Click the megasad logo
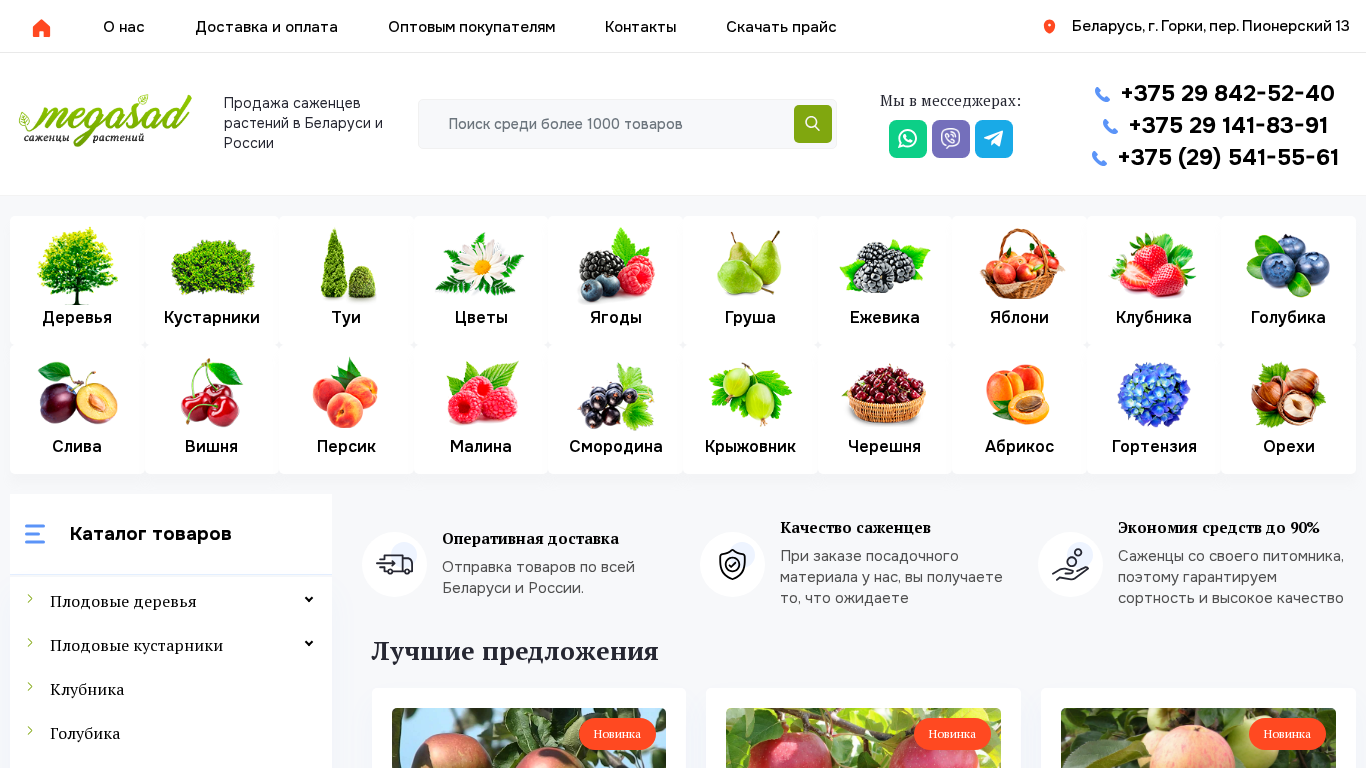 click(105, 121)
